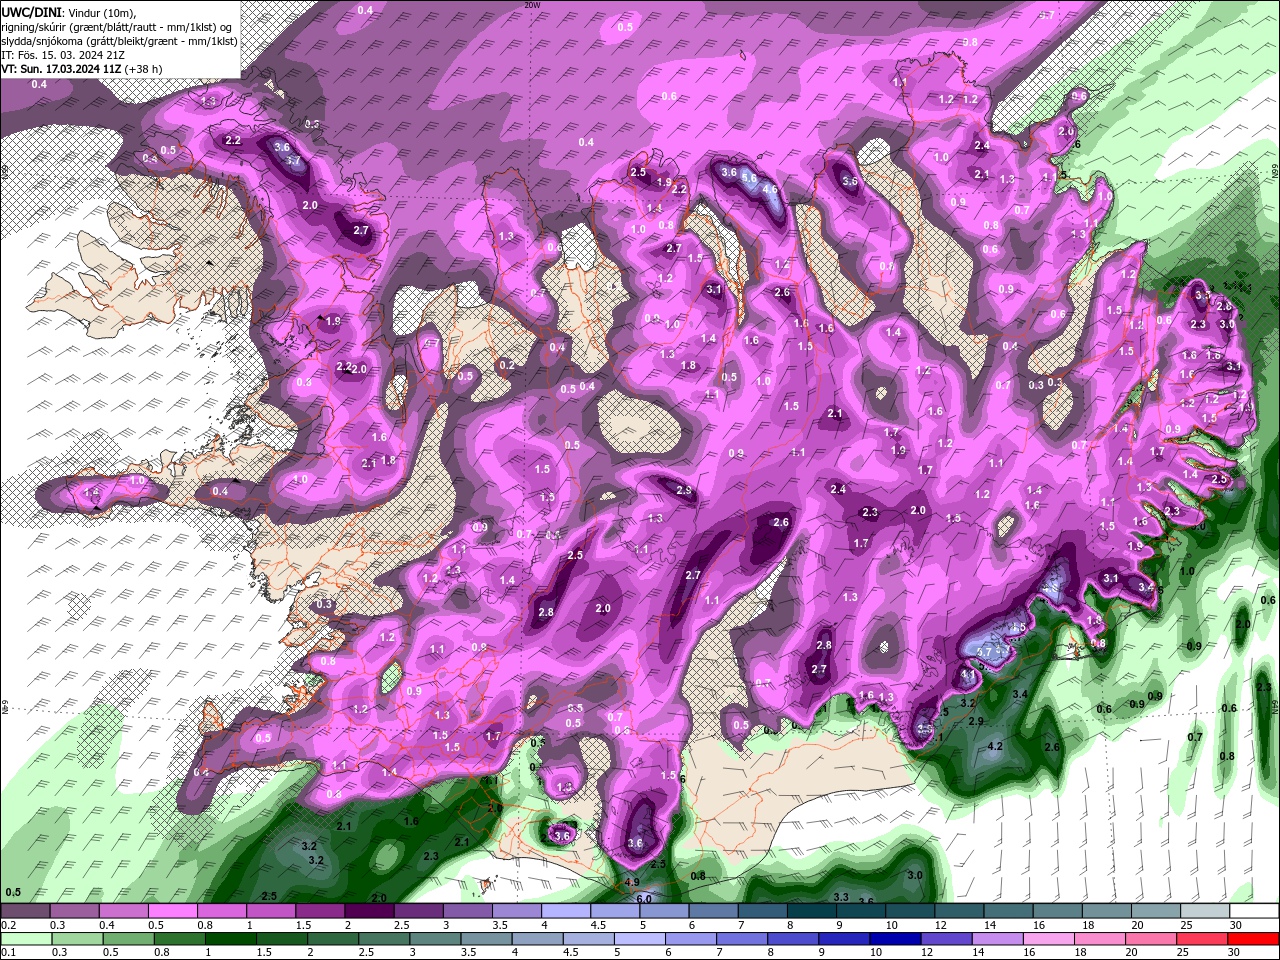The height and width of the screenshot is (960, 1280).
Task: Click the '3.3' rain value at the map bottom
Action: pos(841,897)
